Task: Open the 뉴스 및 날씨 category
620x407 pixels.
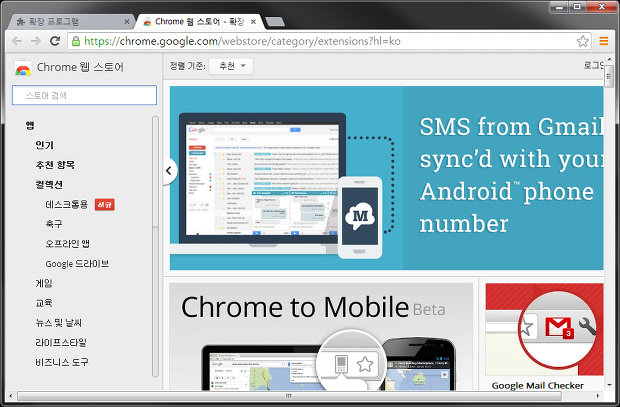Action: click(59, 323)
